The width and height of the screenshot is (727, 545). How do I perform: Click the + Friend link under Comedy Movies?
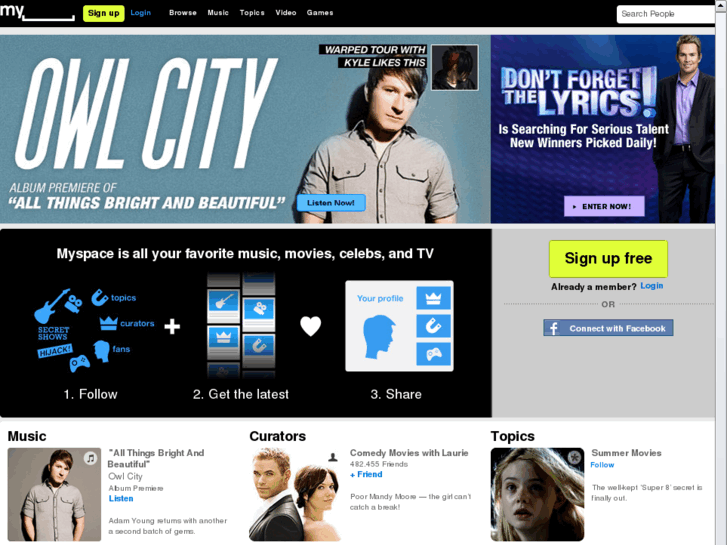coord(366,474)
